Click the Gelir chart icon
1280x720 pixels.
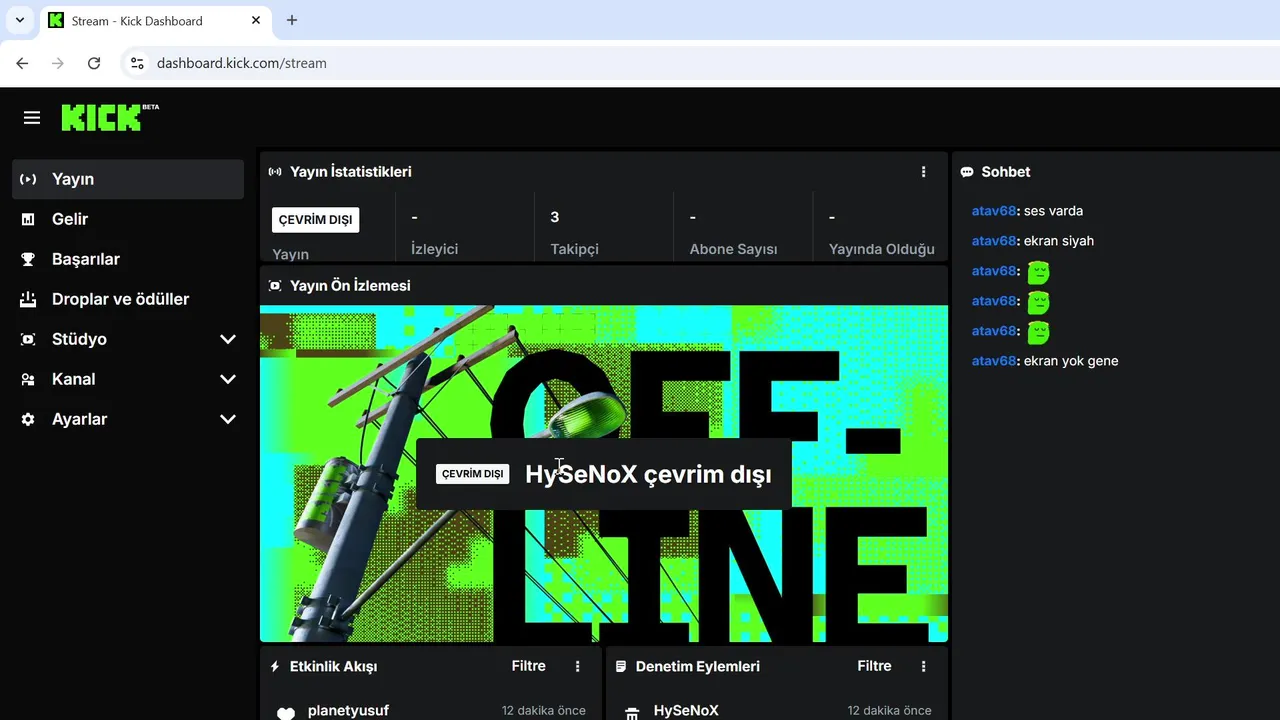point(28,219)
